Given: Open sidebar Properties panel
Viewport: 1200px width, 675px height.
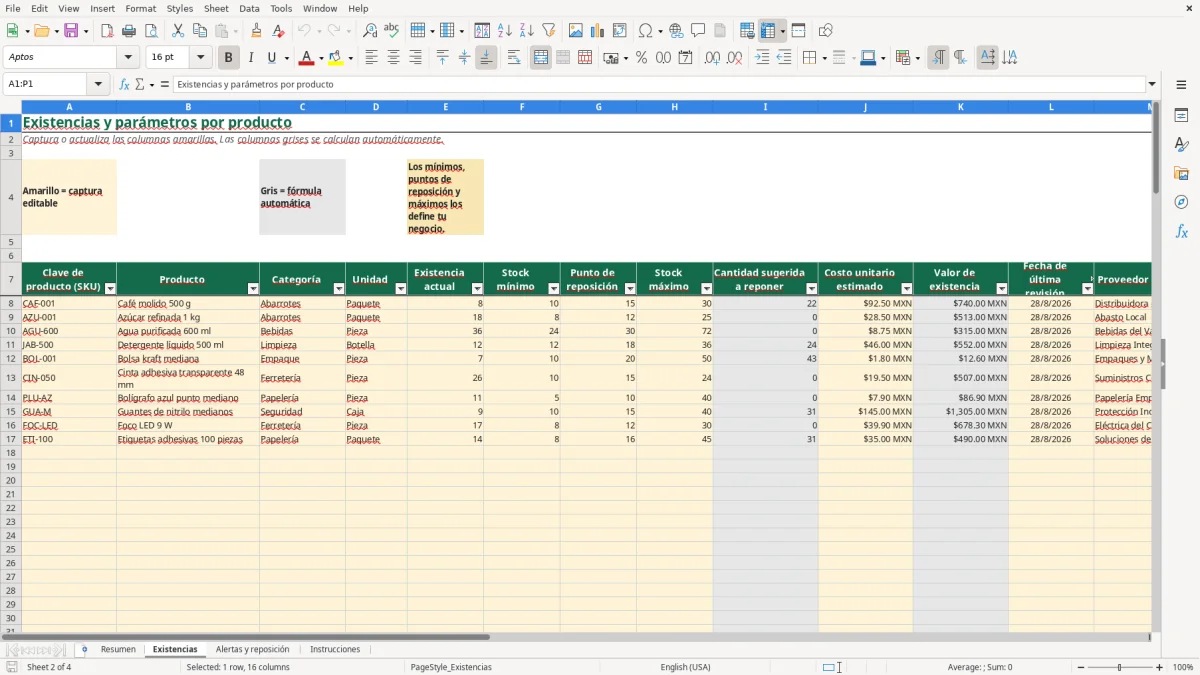Looking at the screenshot, I should pyautogui.click(x=1181, y=116).
